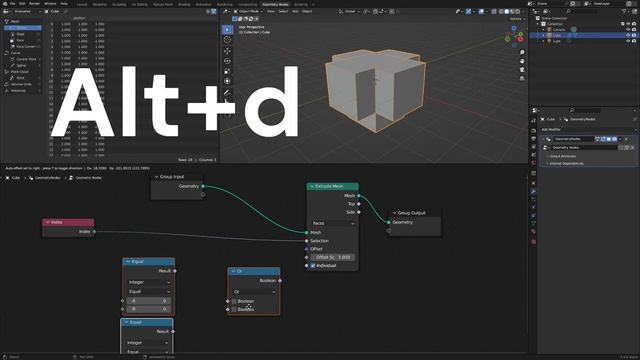Screen dimensions: 640x360
Task: Open the World properties tab
Action: pos(533,163)
